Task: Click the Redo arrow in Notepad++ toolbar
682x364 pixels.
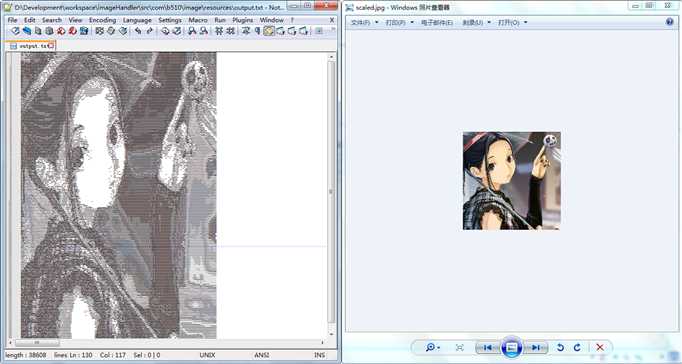Action: 150,30
